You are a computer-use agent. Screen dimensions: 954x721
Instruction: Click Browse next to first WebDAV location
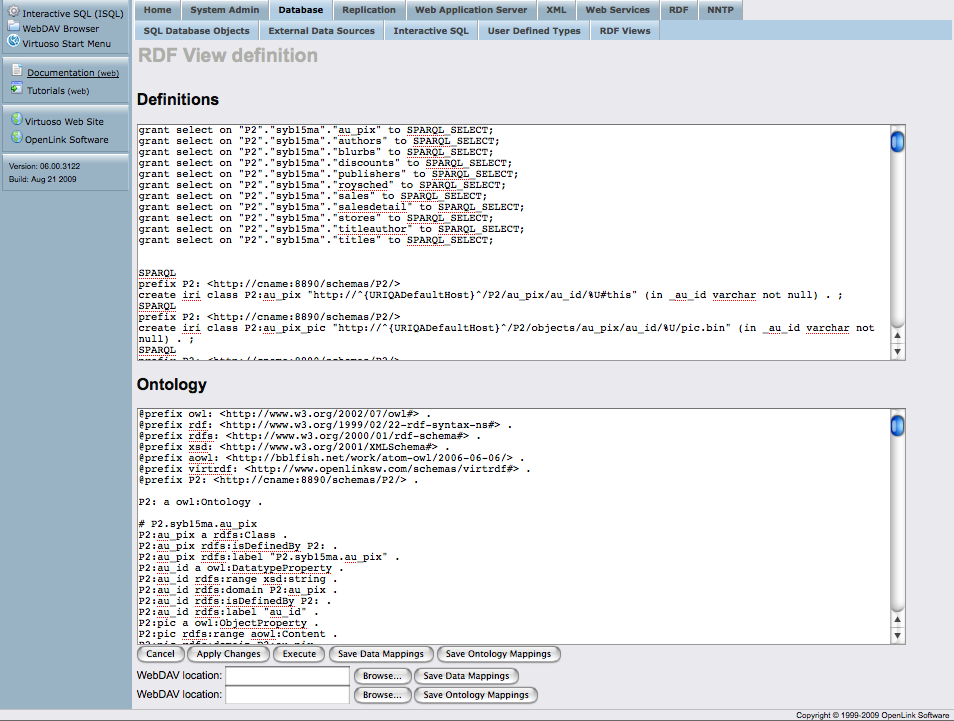click(x=380, y=676)
